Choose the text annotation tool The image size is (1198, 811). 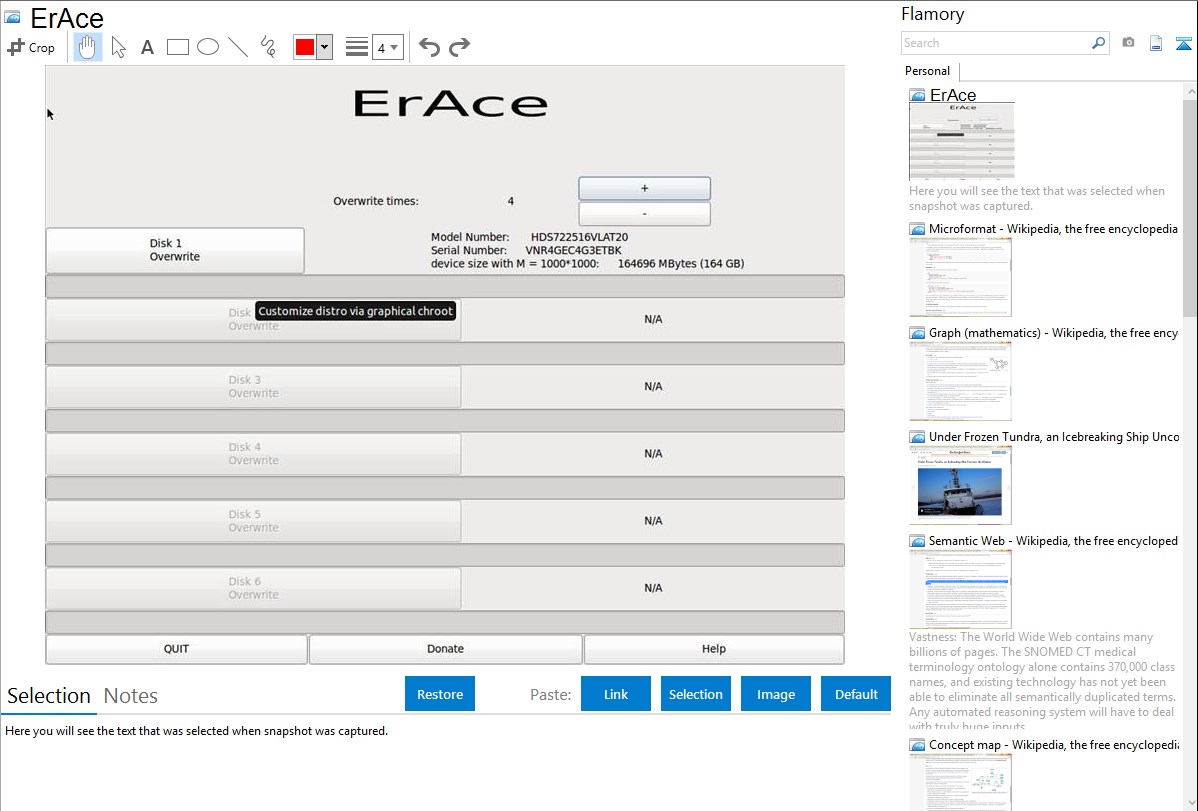[147, 47]
